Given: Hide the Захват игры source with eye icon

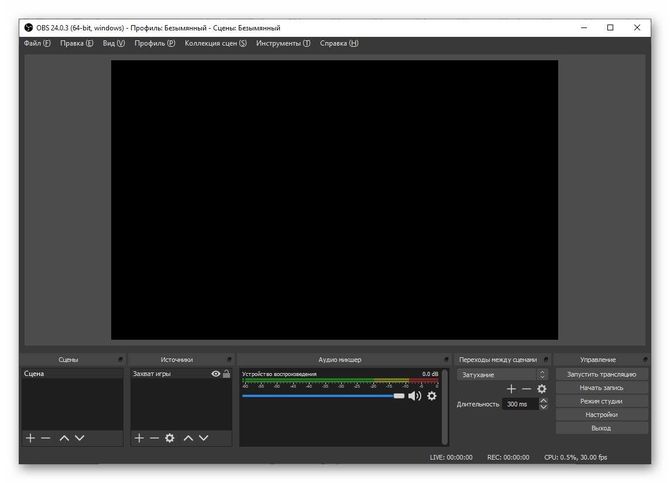Looking at the screenshot, I should [x=215, y=374].
